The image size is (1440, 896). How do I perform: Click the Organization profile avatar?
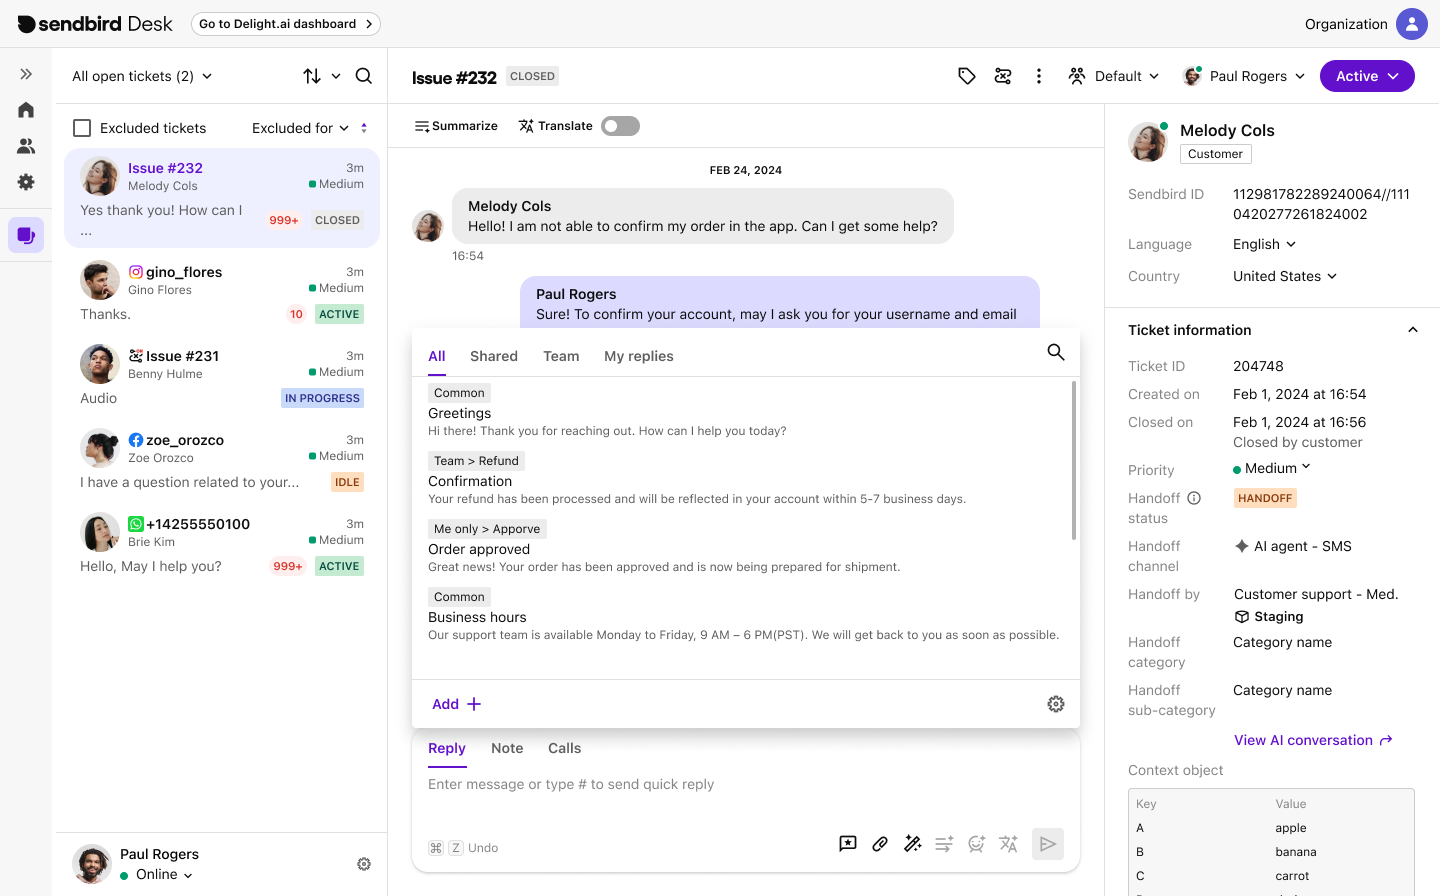(1412, 24)
